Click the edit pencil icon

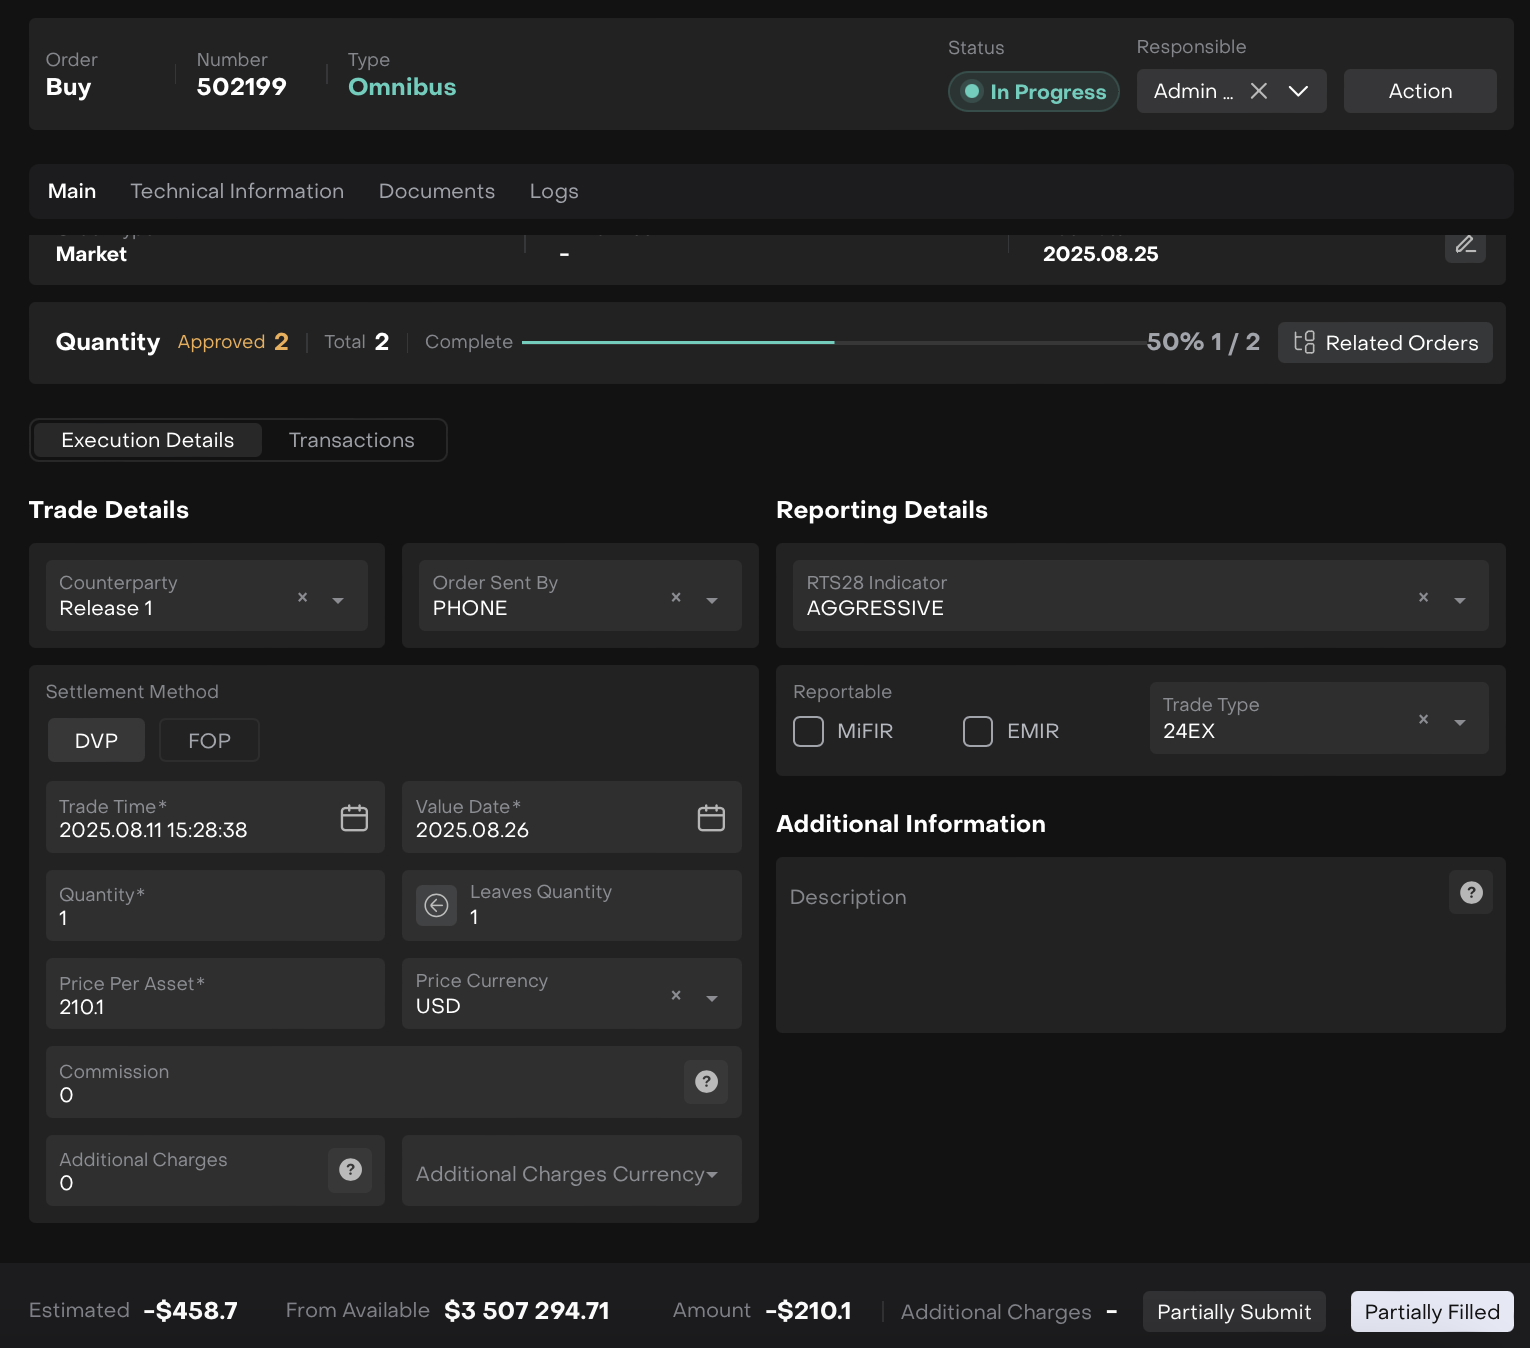click(x=1465, y=244)
